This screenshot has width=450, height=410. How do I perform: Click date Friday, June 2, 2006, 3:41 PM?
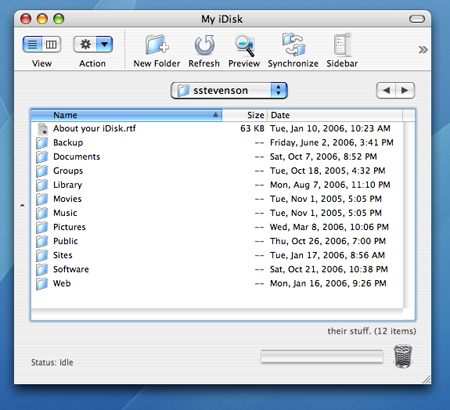(332, 143)
